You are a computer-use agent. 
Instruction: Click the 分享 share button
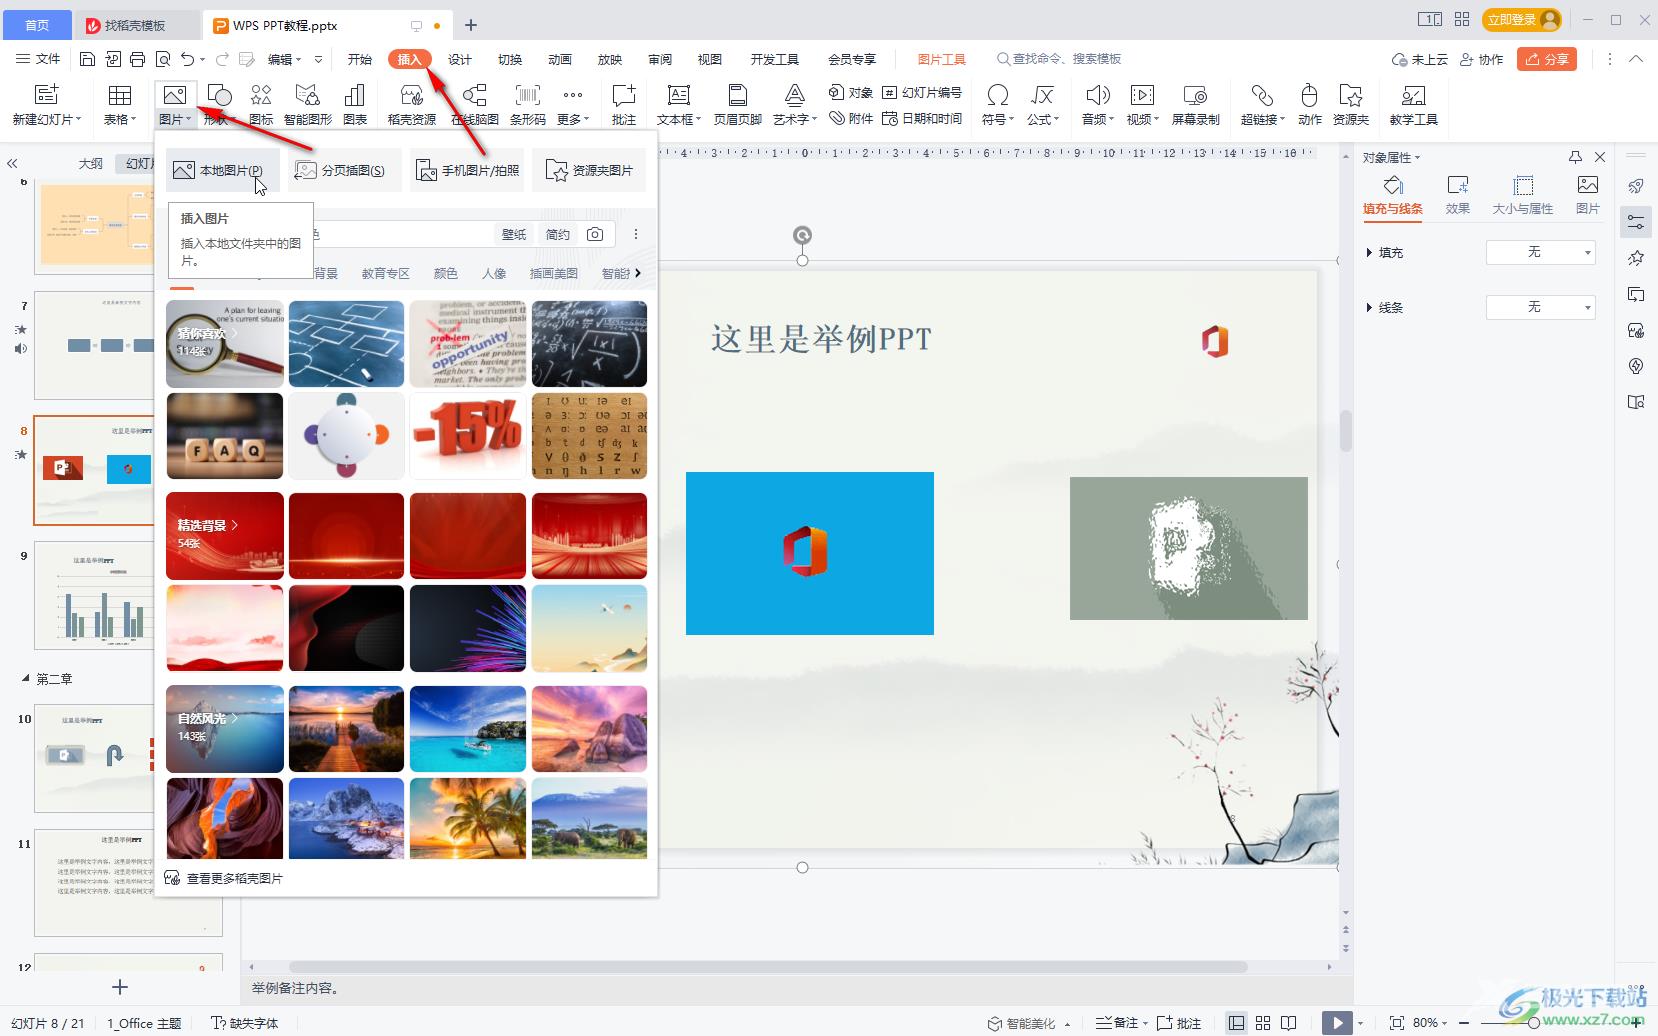(1547, 59)
